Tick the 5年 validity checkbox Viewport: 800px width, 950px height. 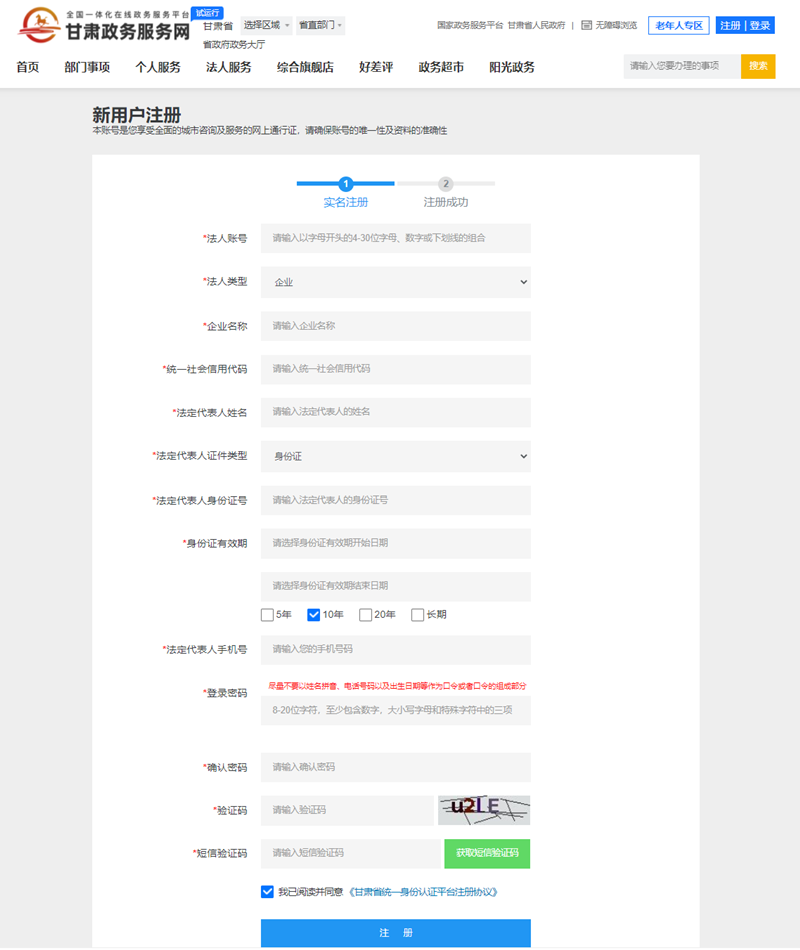[267, 615]
